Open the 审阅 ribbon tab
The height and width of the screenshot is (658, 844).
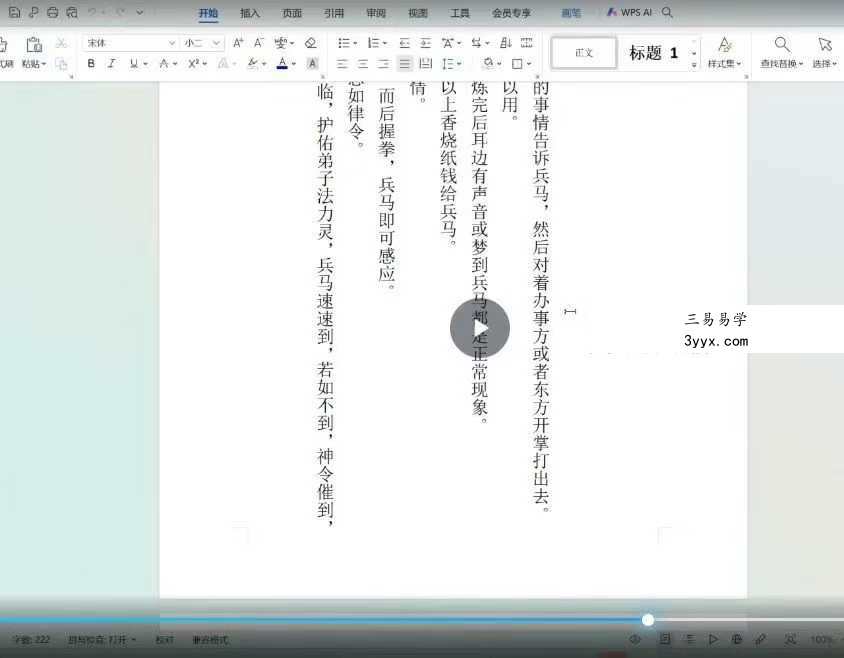pos(376,13)
